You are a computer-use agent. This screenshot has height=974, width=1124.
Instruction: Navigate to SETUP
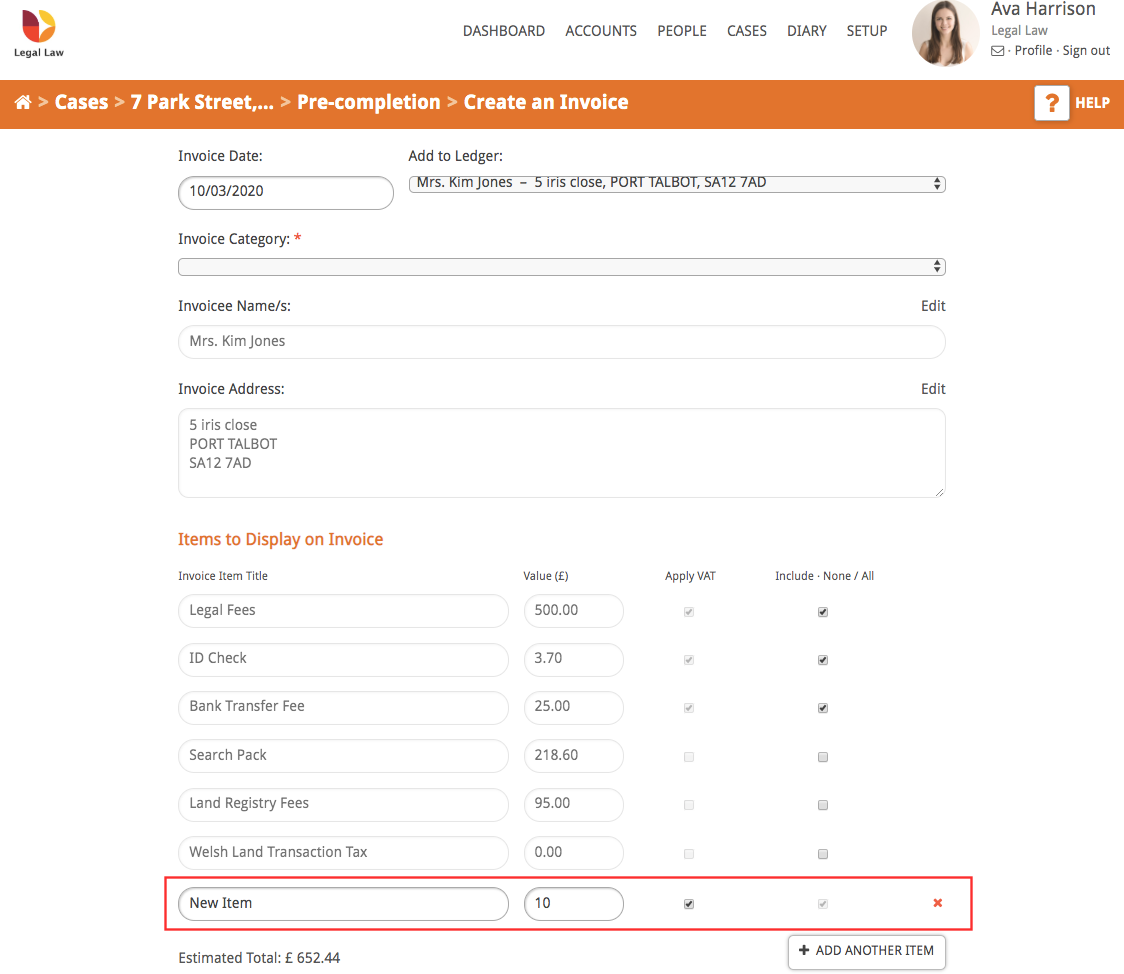pyautogui.click(x=866, y=31)
